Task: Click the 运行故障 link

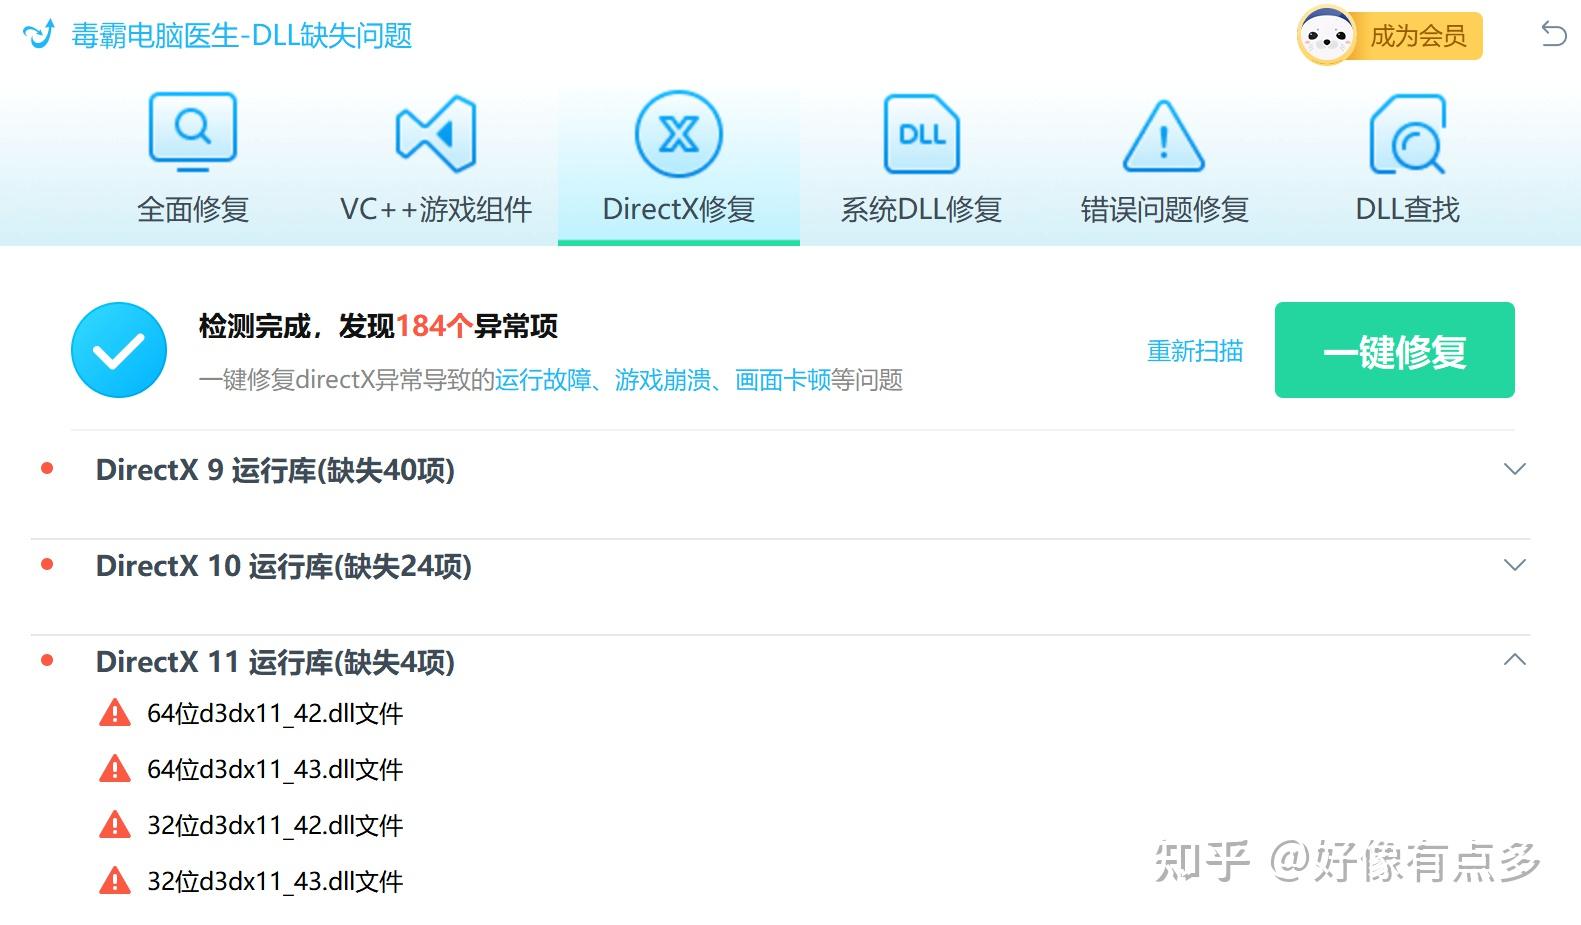Action: point(543,380)
